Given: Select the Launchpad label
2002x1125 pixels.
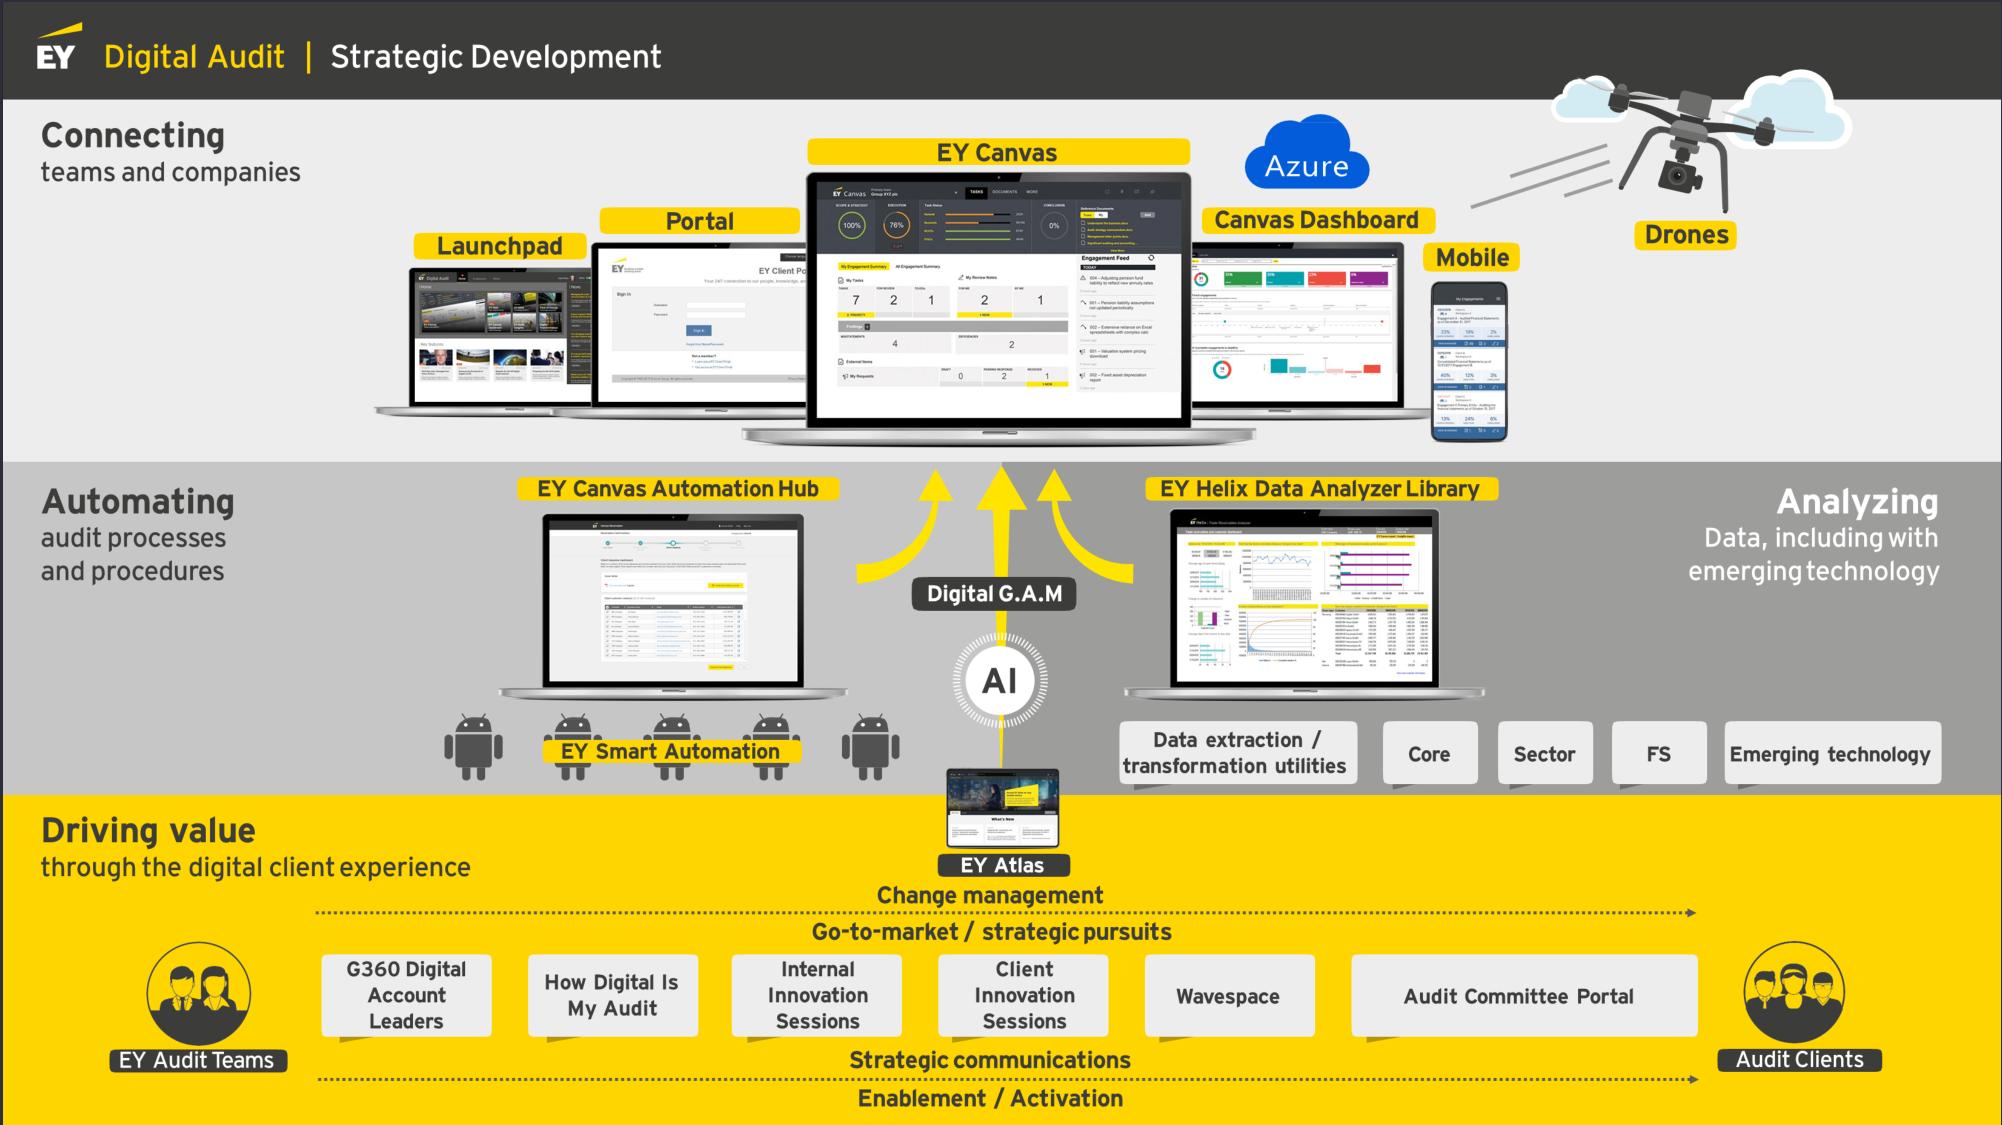Looking at the screenshot, I should pyautogui.click(x=500, y=246).
